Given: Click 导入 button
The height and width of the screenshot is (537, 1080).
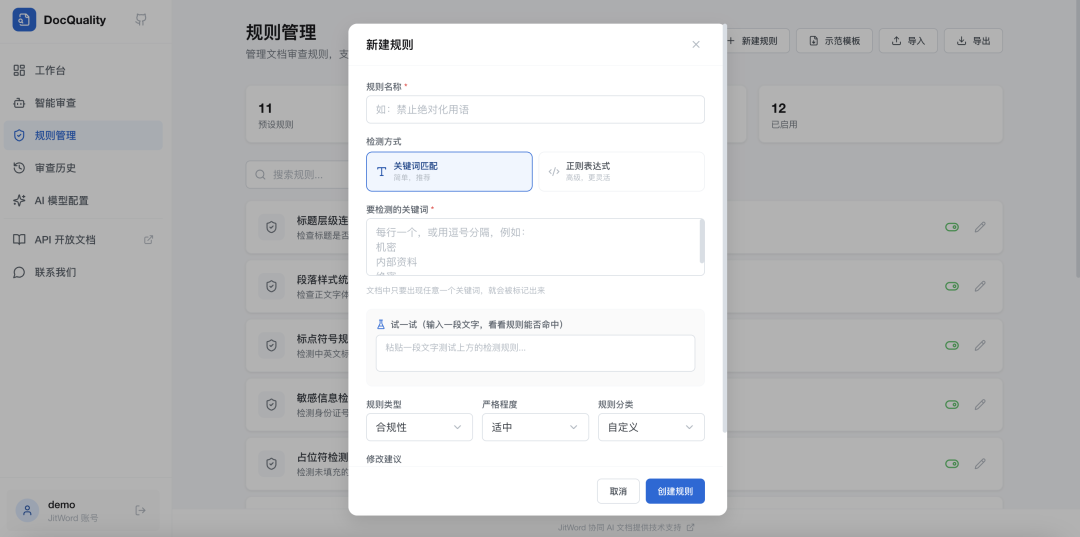Looking at the screenshot, I should (x=908, y=41).
